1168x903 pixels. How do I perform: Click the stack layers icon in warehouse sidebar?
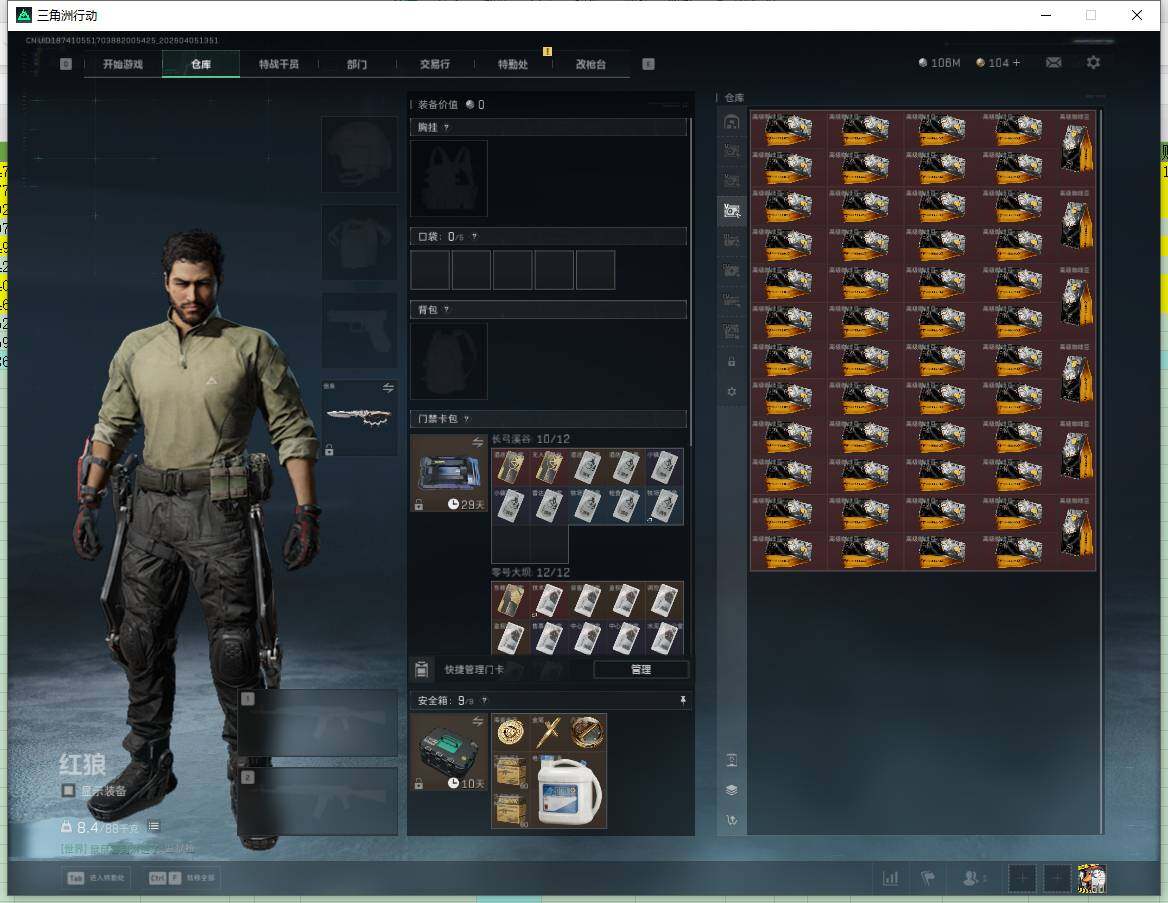click(x=731, y=790)
